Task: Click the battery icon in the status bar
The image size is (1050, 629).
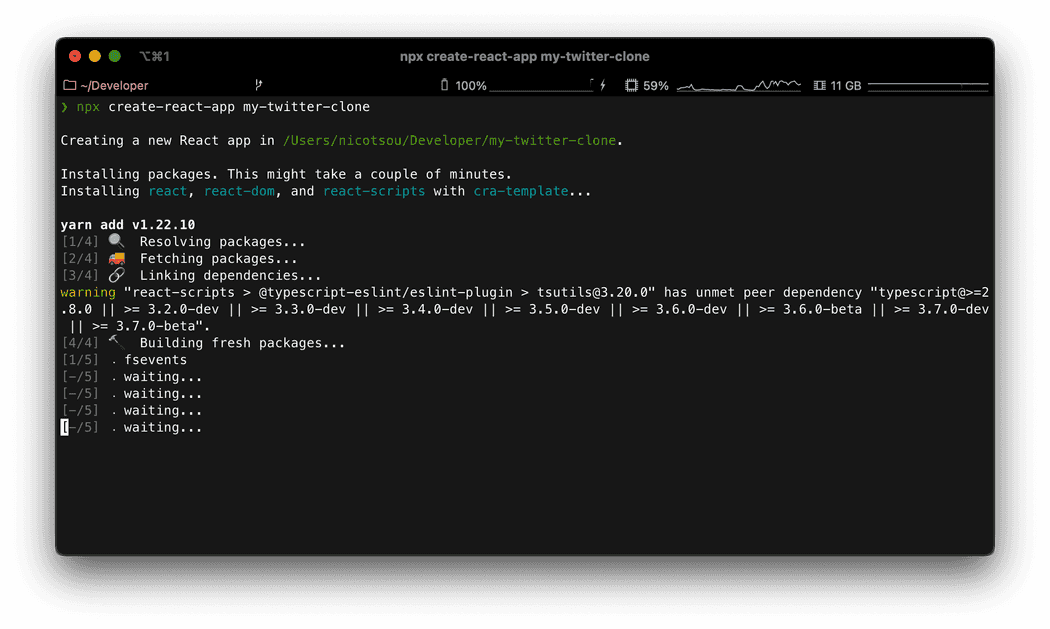Action: coord(443,85)
